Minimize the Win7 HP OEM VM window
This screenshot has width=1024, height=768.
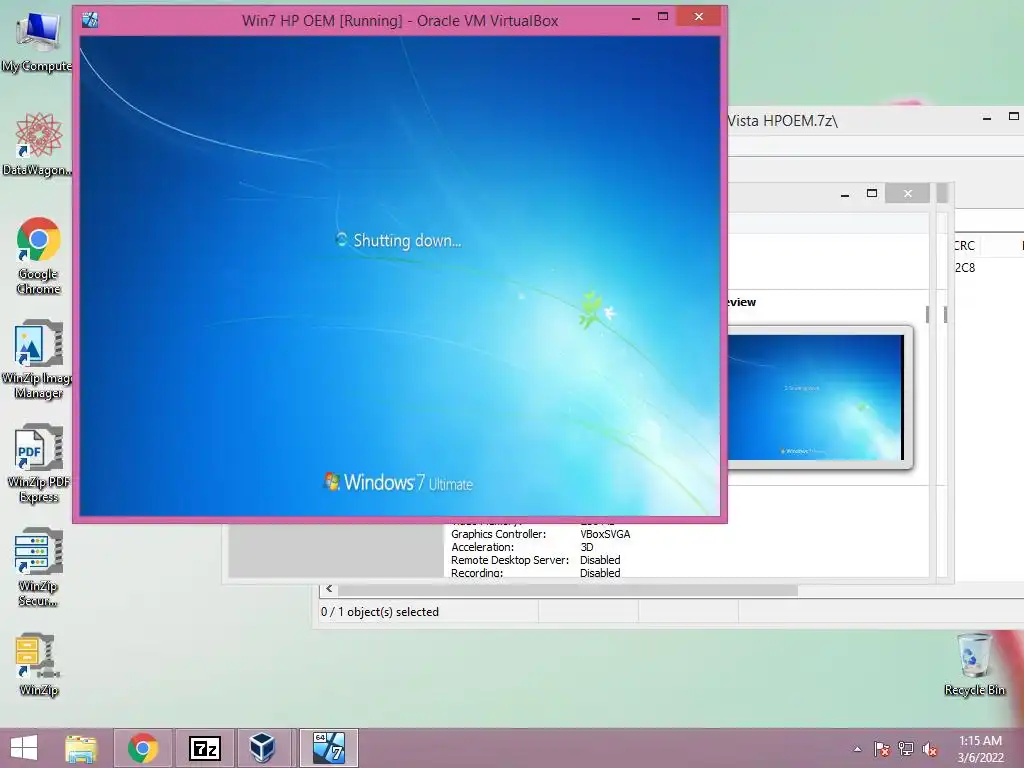click(x=635, y=18)
